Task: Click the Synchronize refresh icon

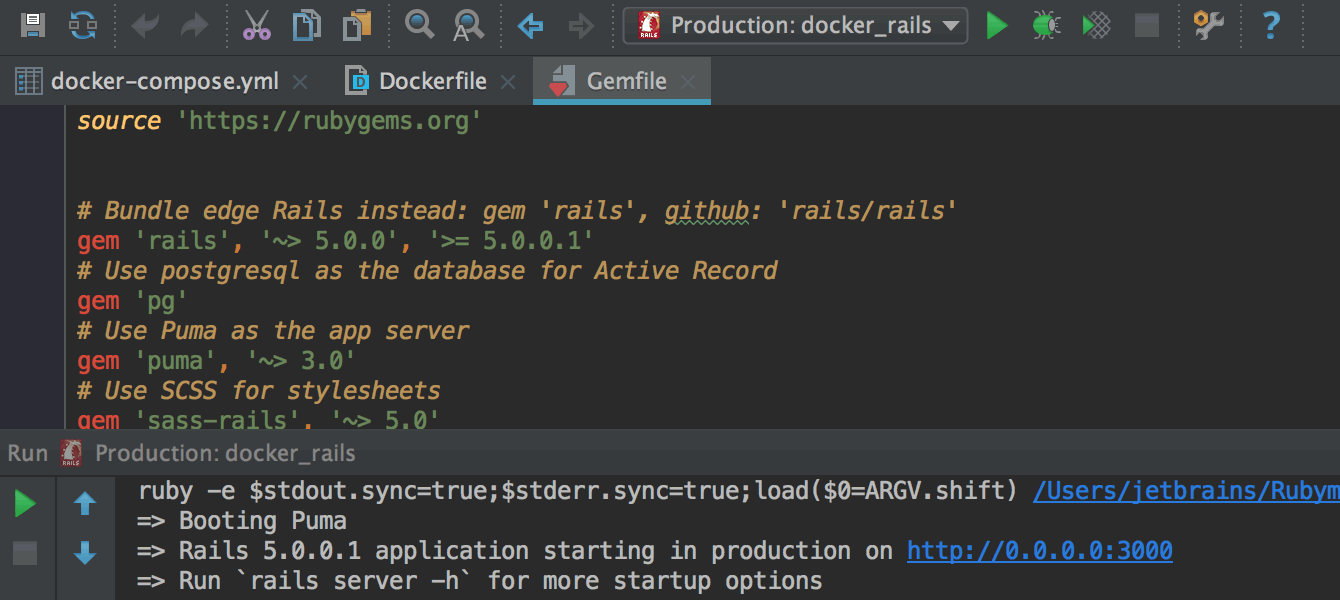Action: click(84, 25)
